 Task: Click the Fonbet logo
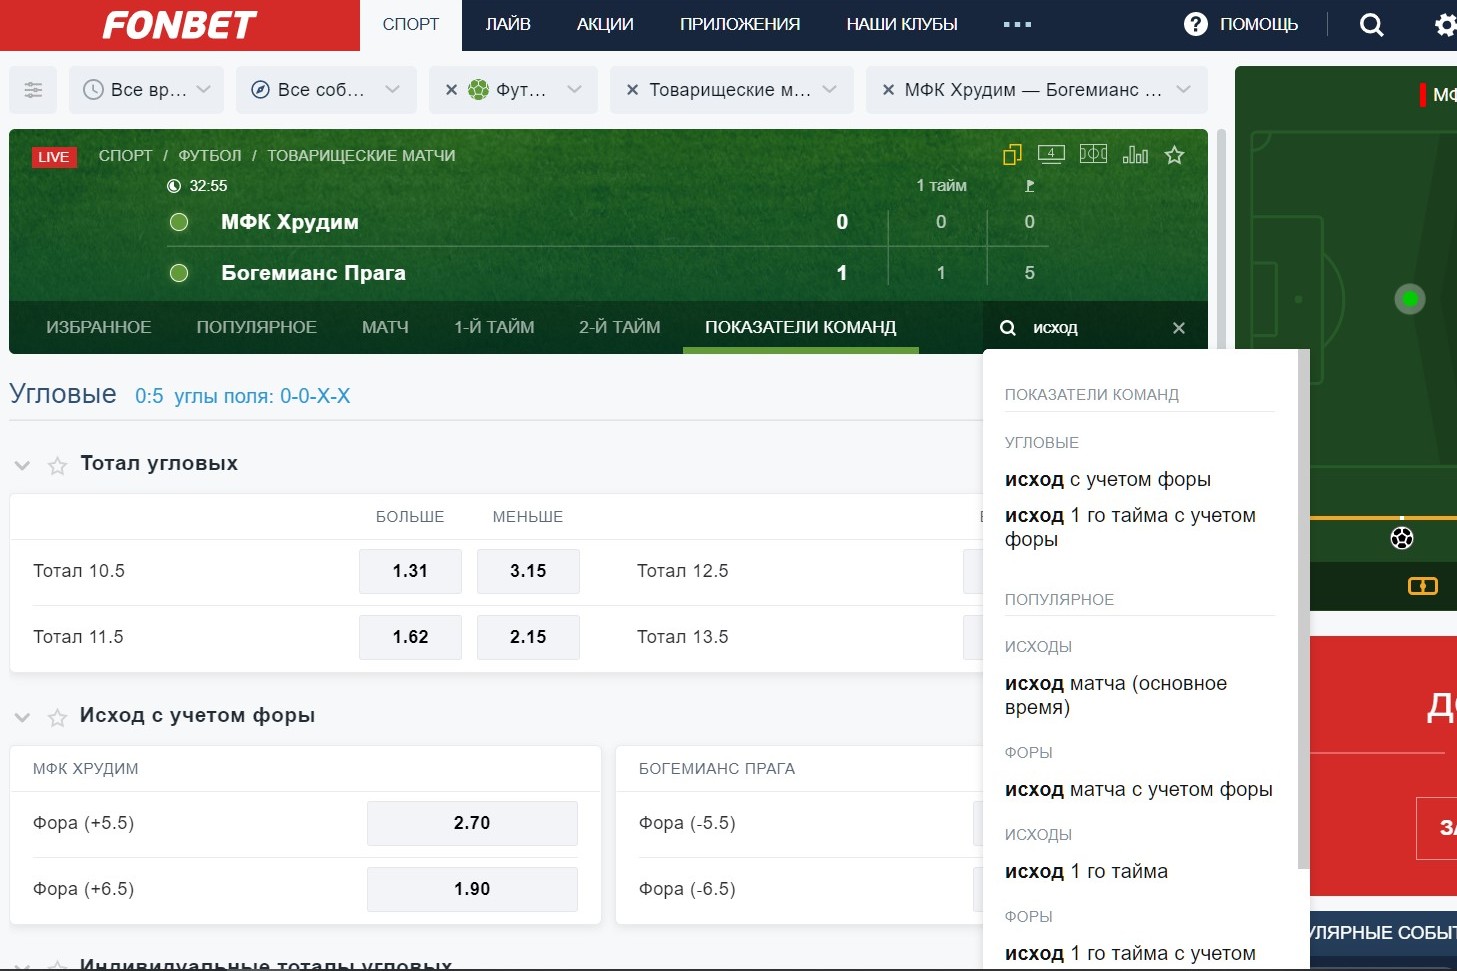pos(180,25)
